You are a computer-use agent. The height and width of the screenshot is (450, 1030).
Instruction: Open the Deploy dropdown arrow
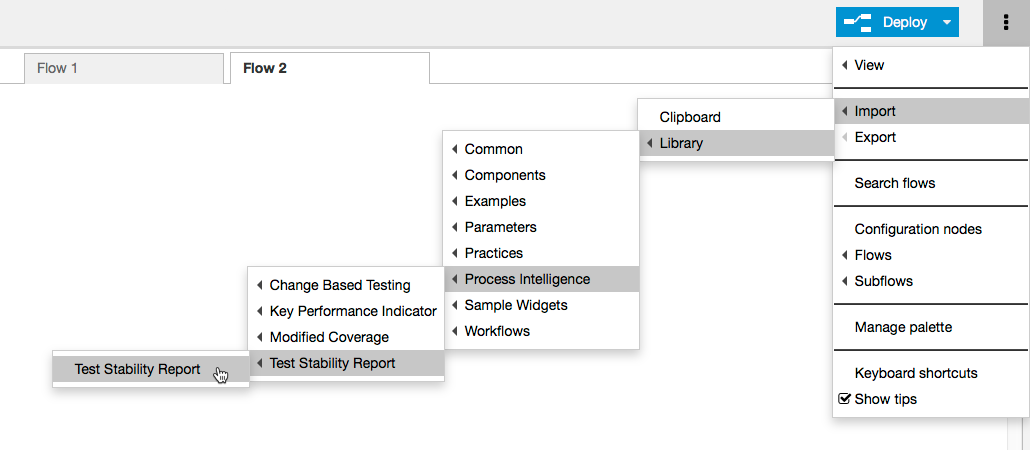pyautogui.click(x=947, y=22)
